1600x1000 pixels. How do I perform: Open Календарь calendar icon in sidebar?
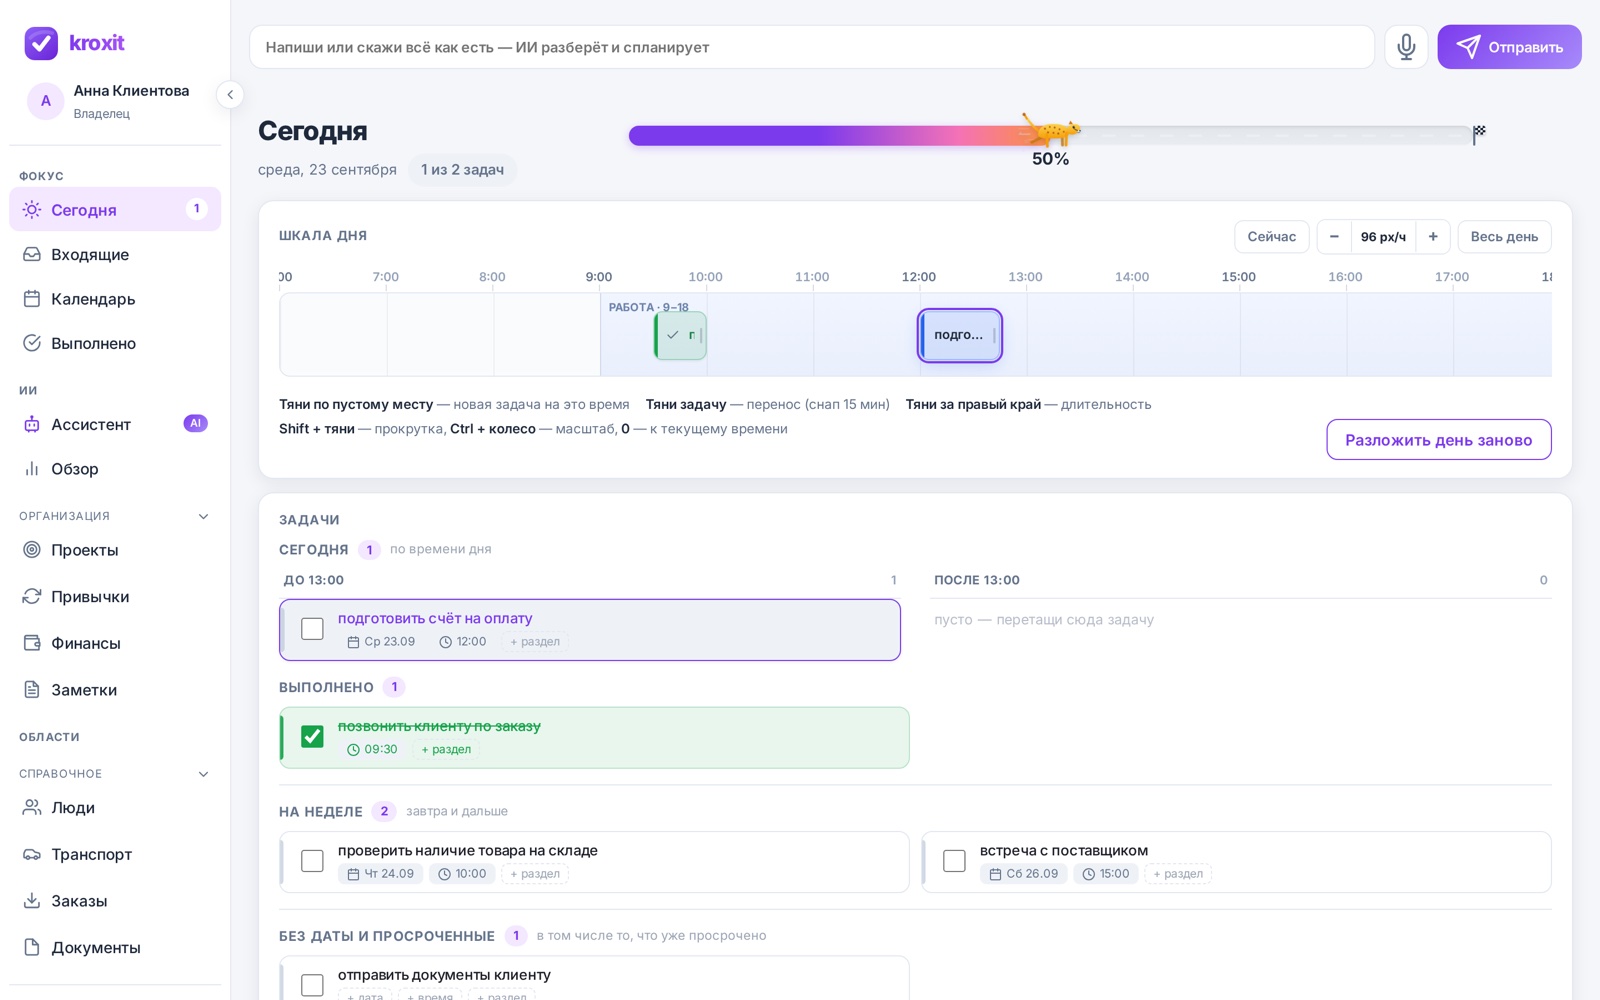coord(32,298)
